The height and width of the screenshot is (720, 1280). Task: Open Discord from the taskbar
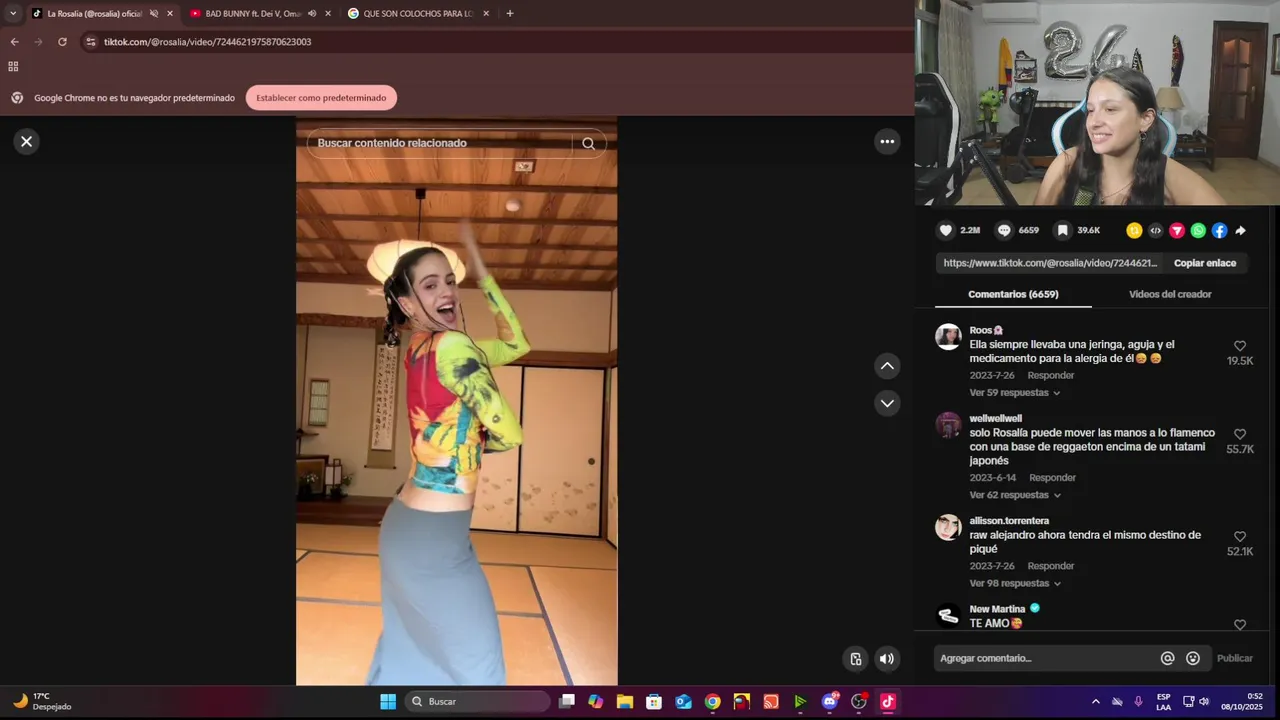coord(830,701)
